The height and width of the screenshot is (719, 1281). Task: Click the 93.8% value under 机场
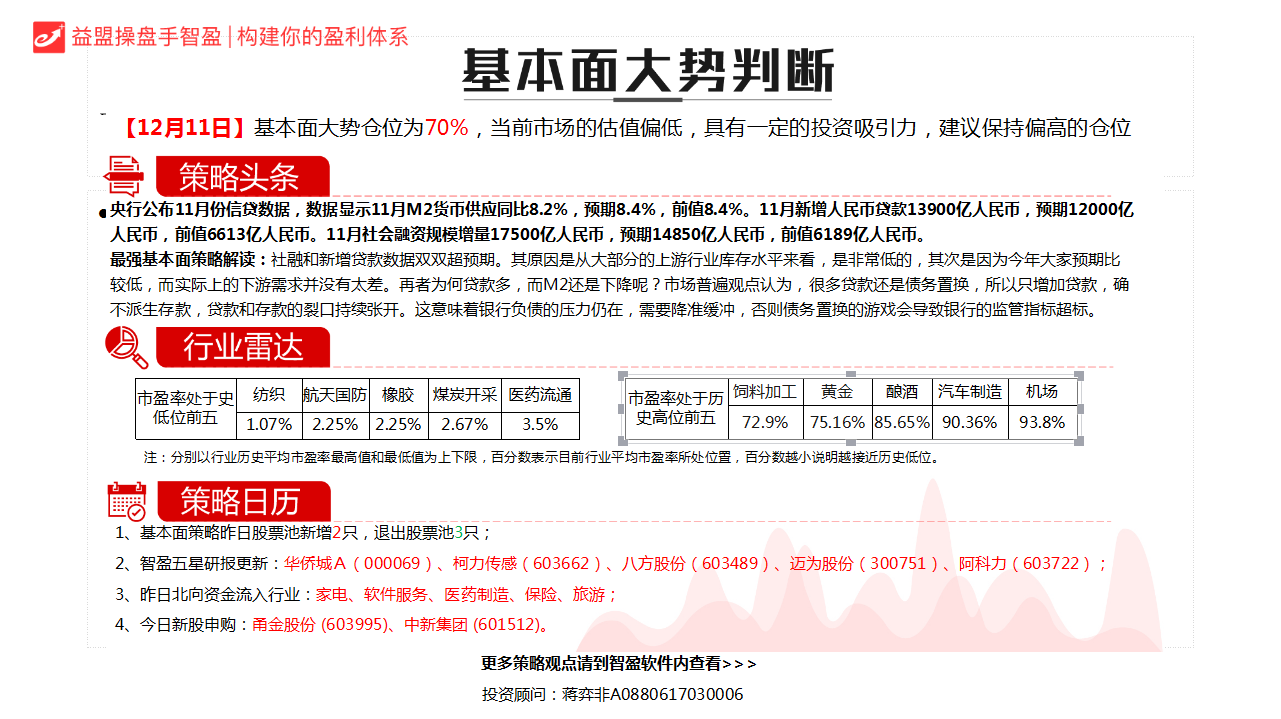point(1042,422)
